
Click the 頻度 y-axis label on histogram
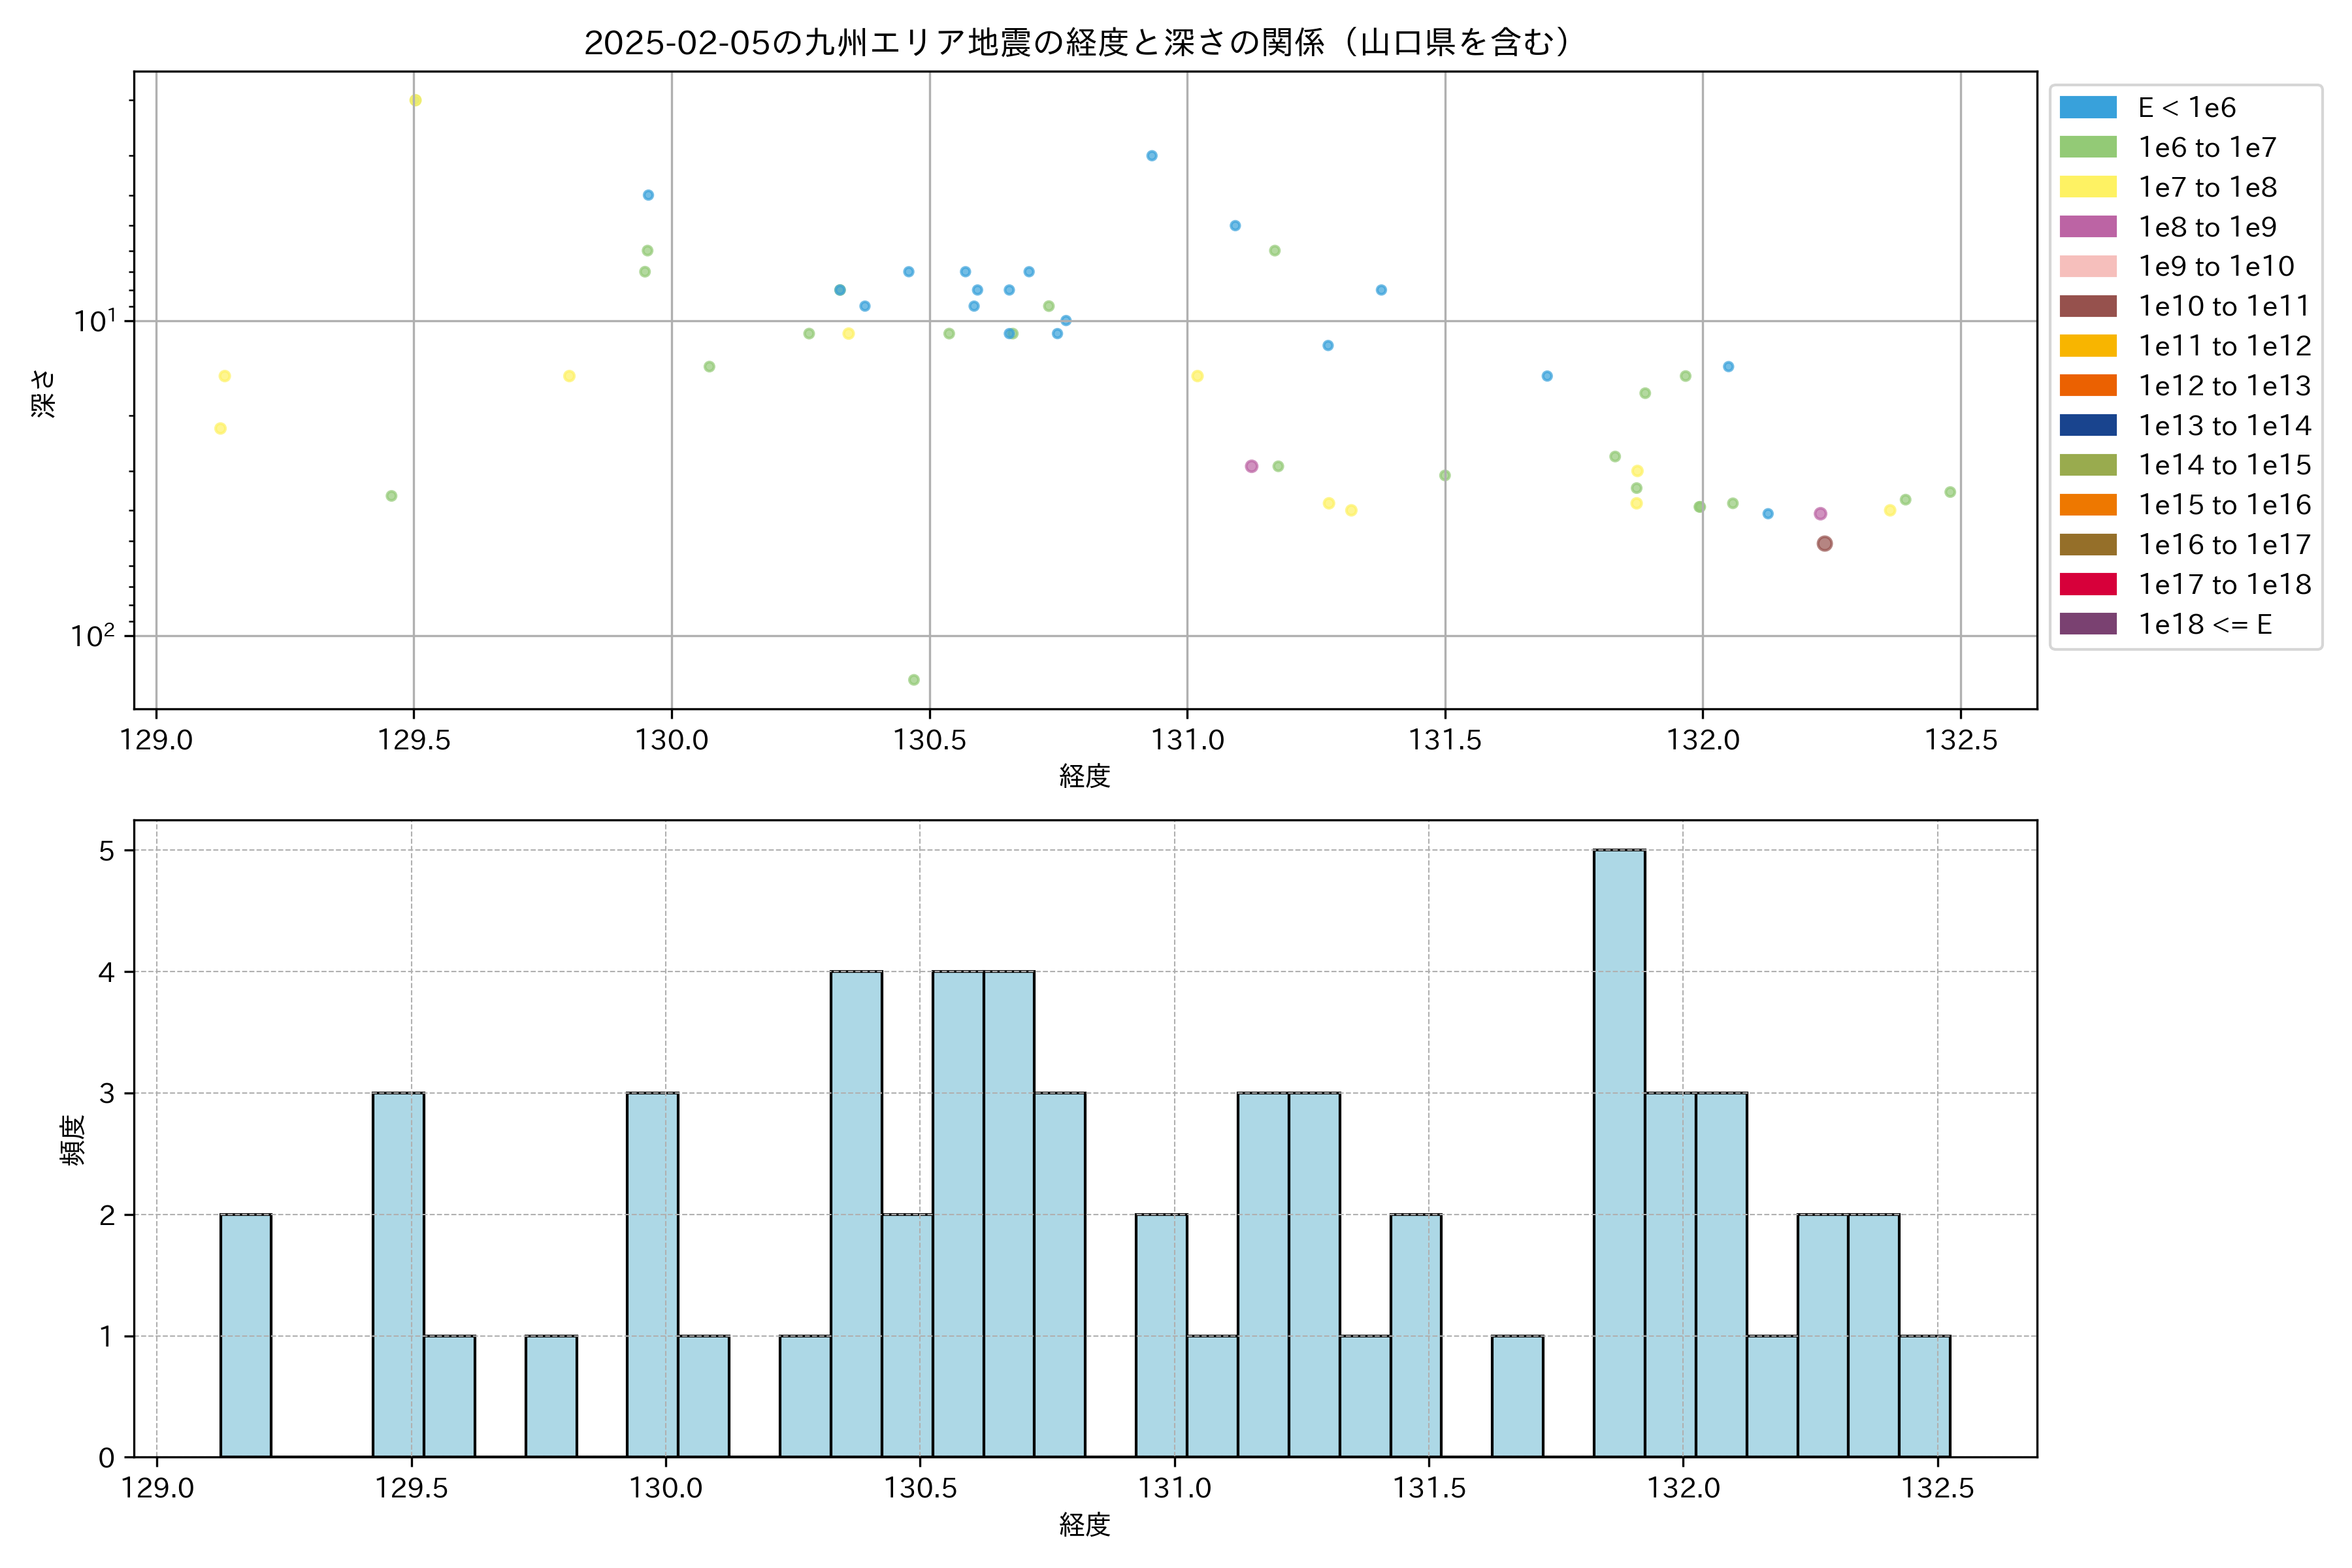(73, 1140)
